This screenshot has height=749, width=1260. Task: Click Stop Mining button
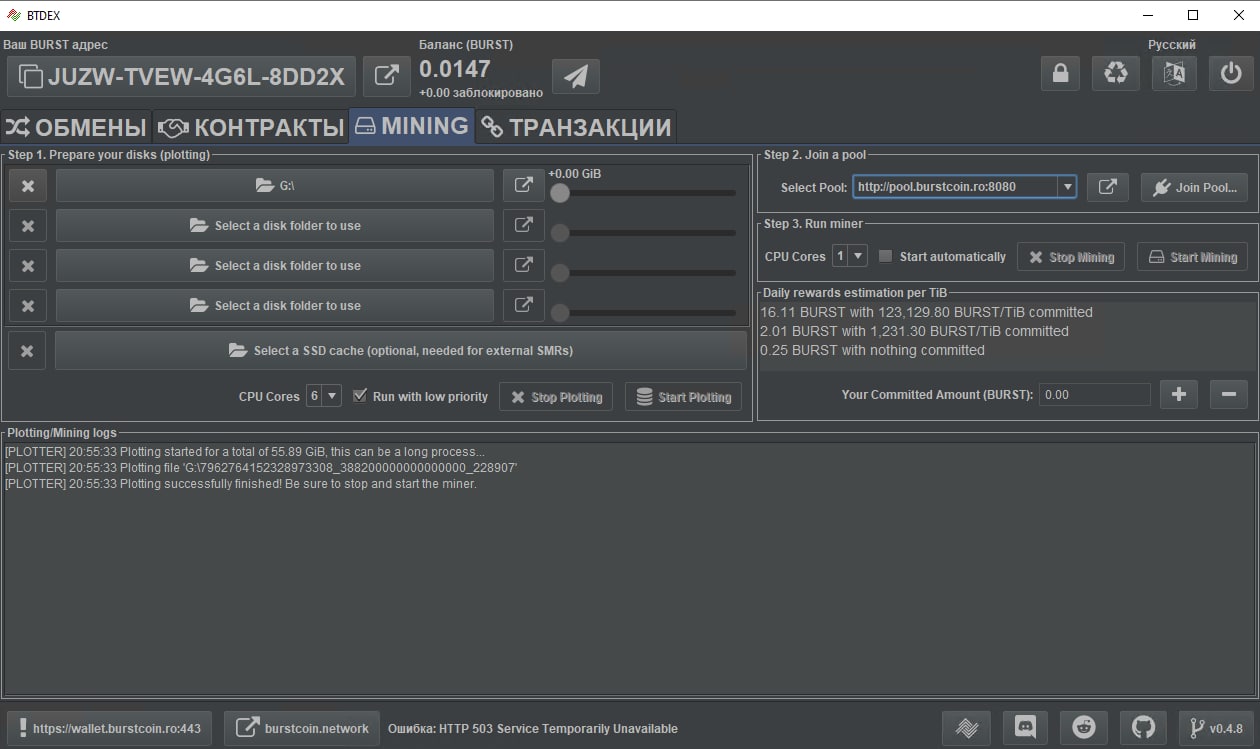click(x=1071, y=257)
